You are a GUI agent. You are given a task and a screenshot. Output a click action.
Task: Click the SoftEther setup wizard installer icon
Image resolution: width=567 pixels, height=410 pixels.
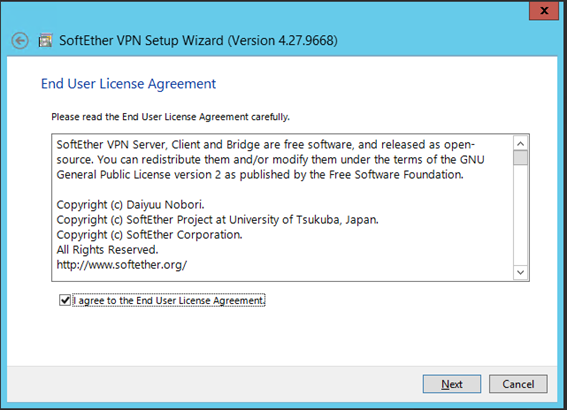[x=46, y=40]
